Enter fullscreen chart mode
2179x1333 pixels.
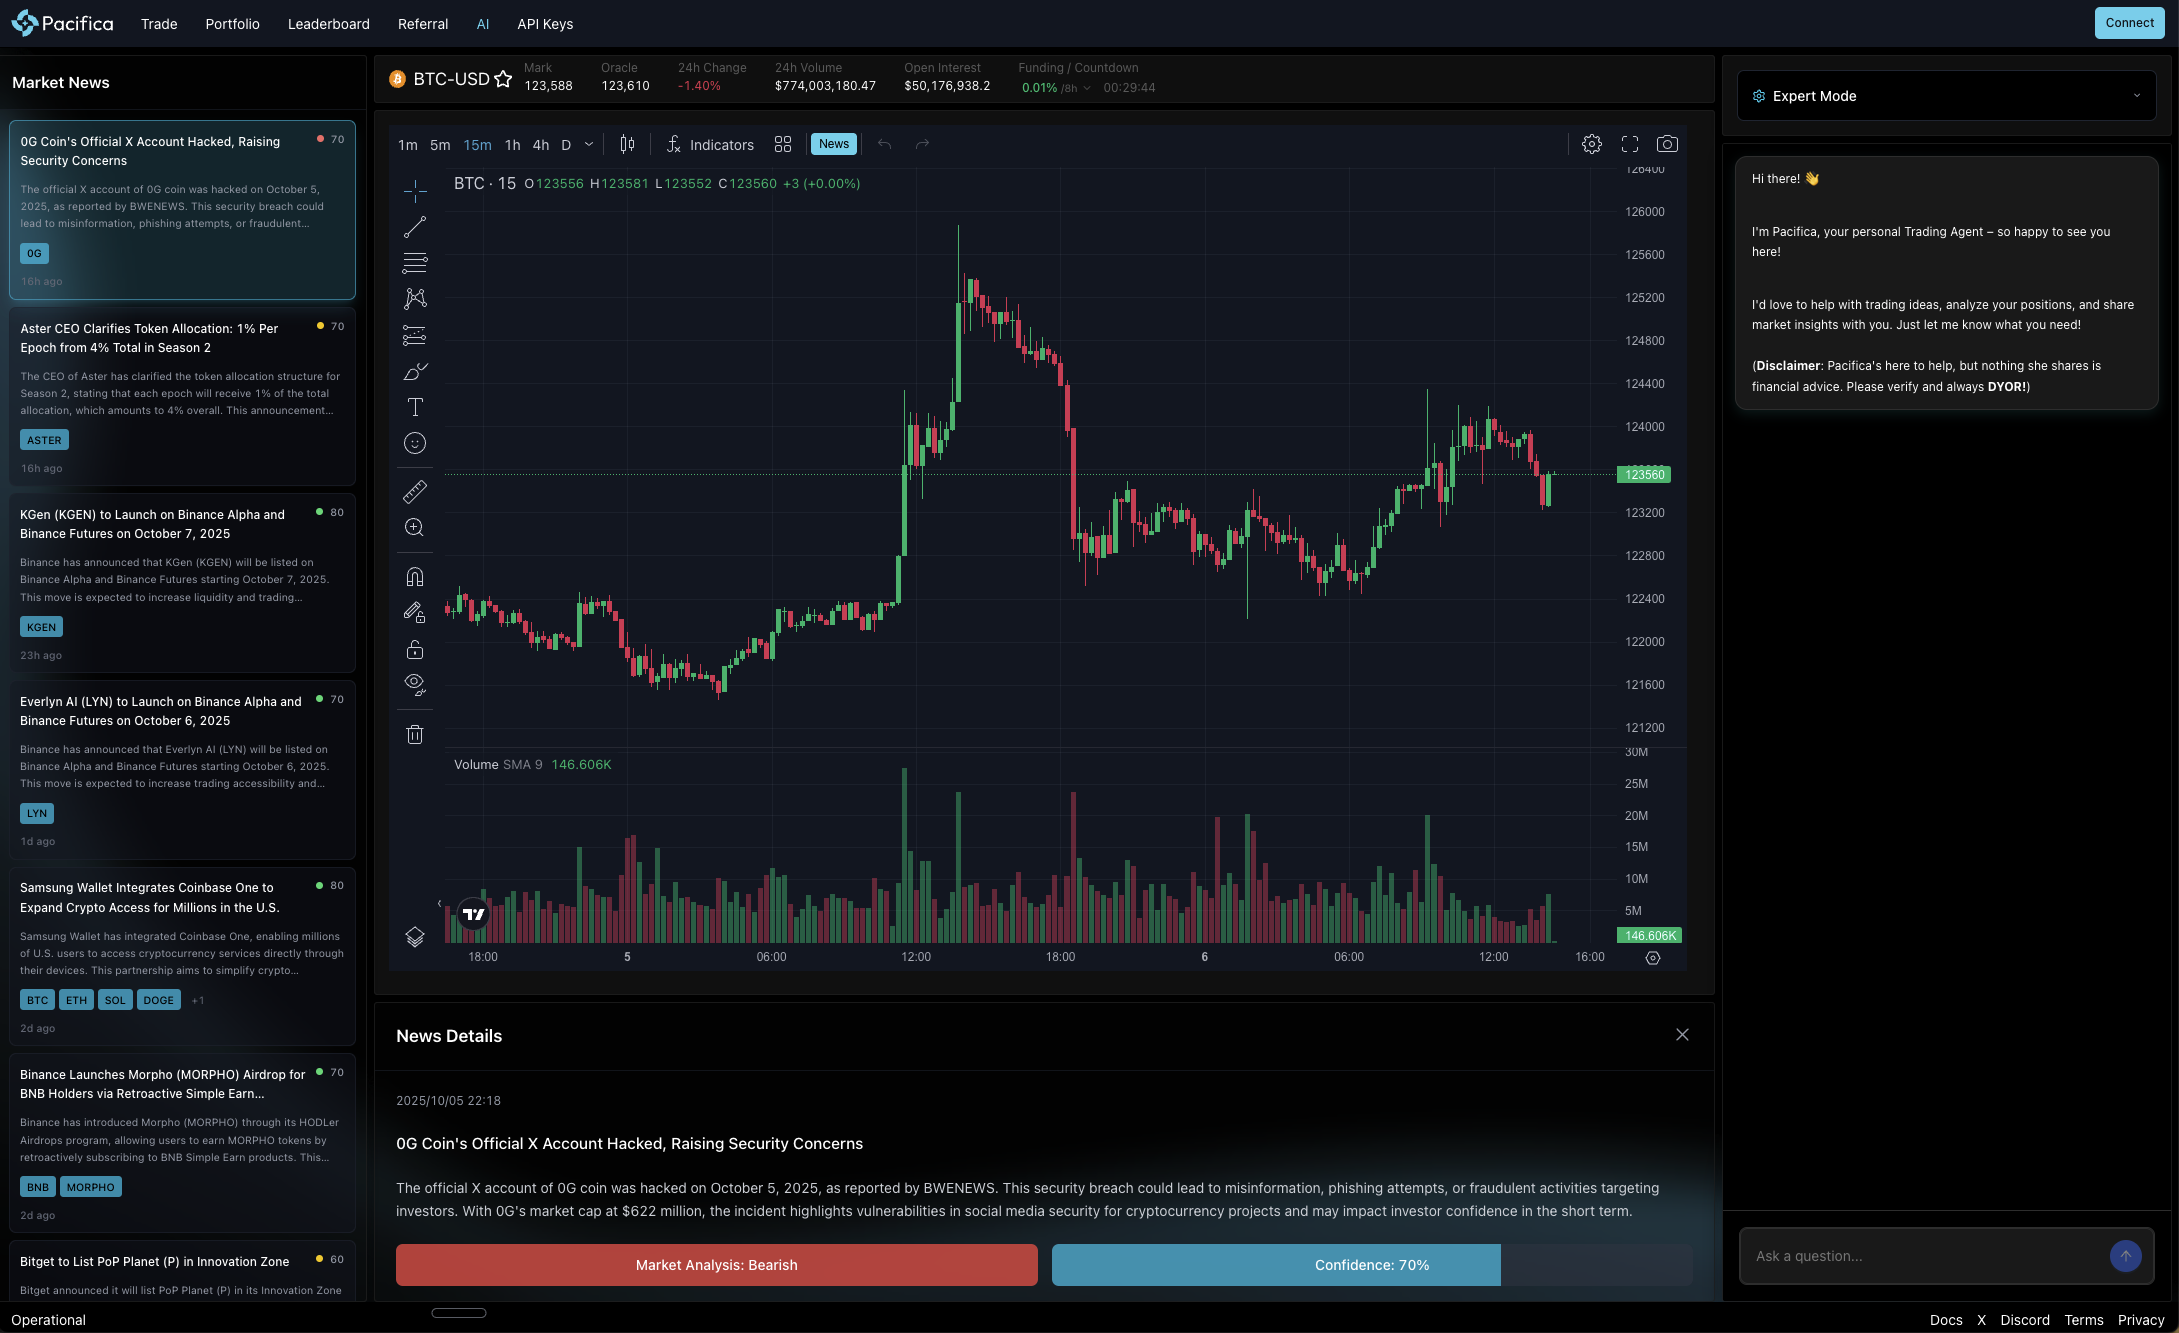click(x=1630, y=144)
